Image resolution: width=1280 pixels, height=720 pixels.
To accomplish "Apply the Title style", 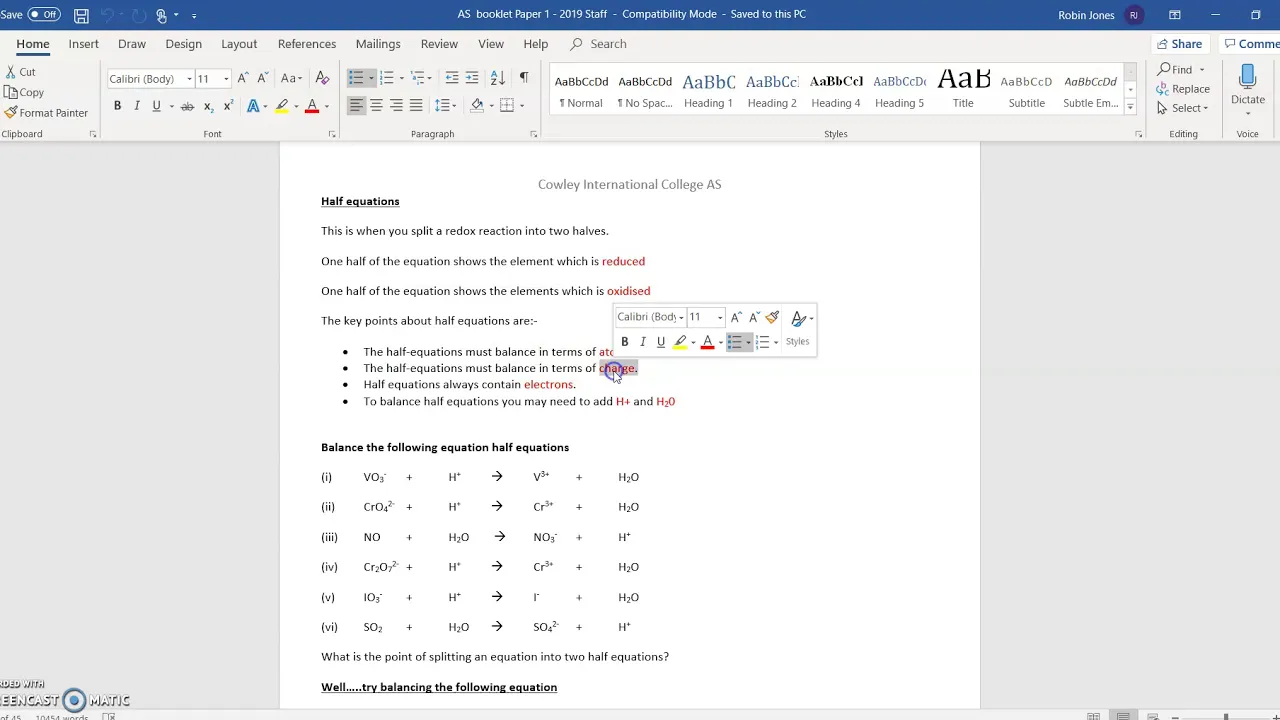I will (x=963, y=90).
